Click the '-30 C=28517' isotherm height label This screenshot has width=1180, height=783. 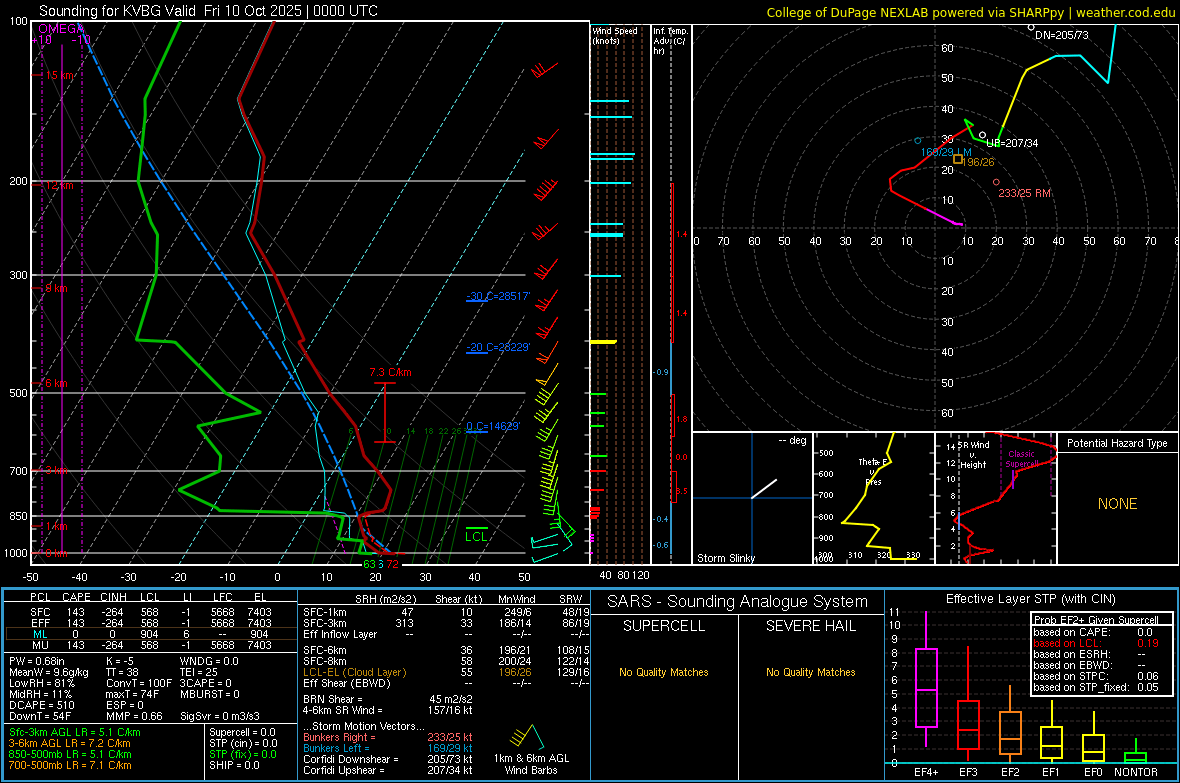pos(498,296)
